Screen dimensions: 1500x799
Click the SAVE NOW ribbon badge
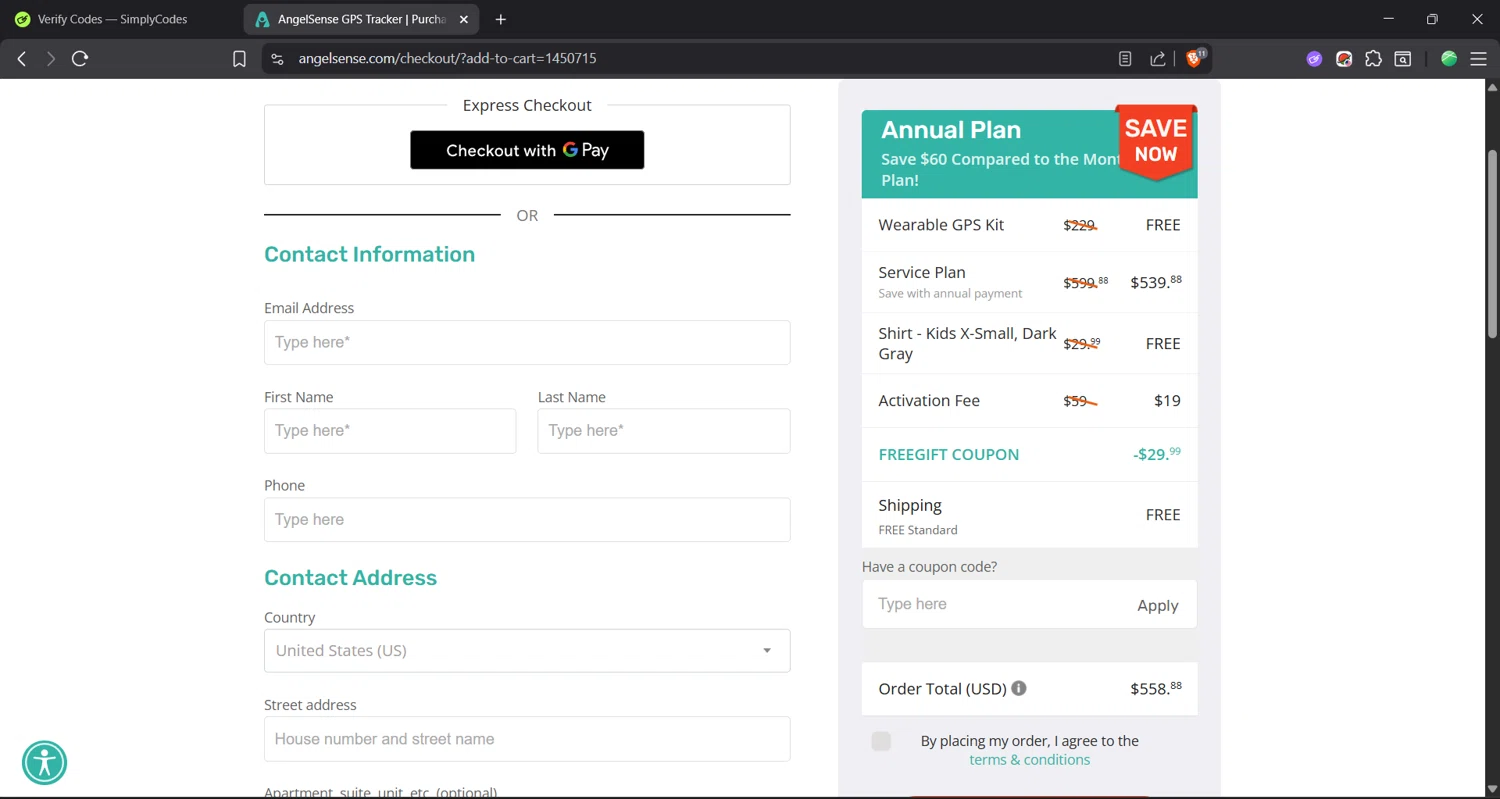[1156, 141]
